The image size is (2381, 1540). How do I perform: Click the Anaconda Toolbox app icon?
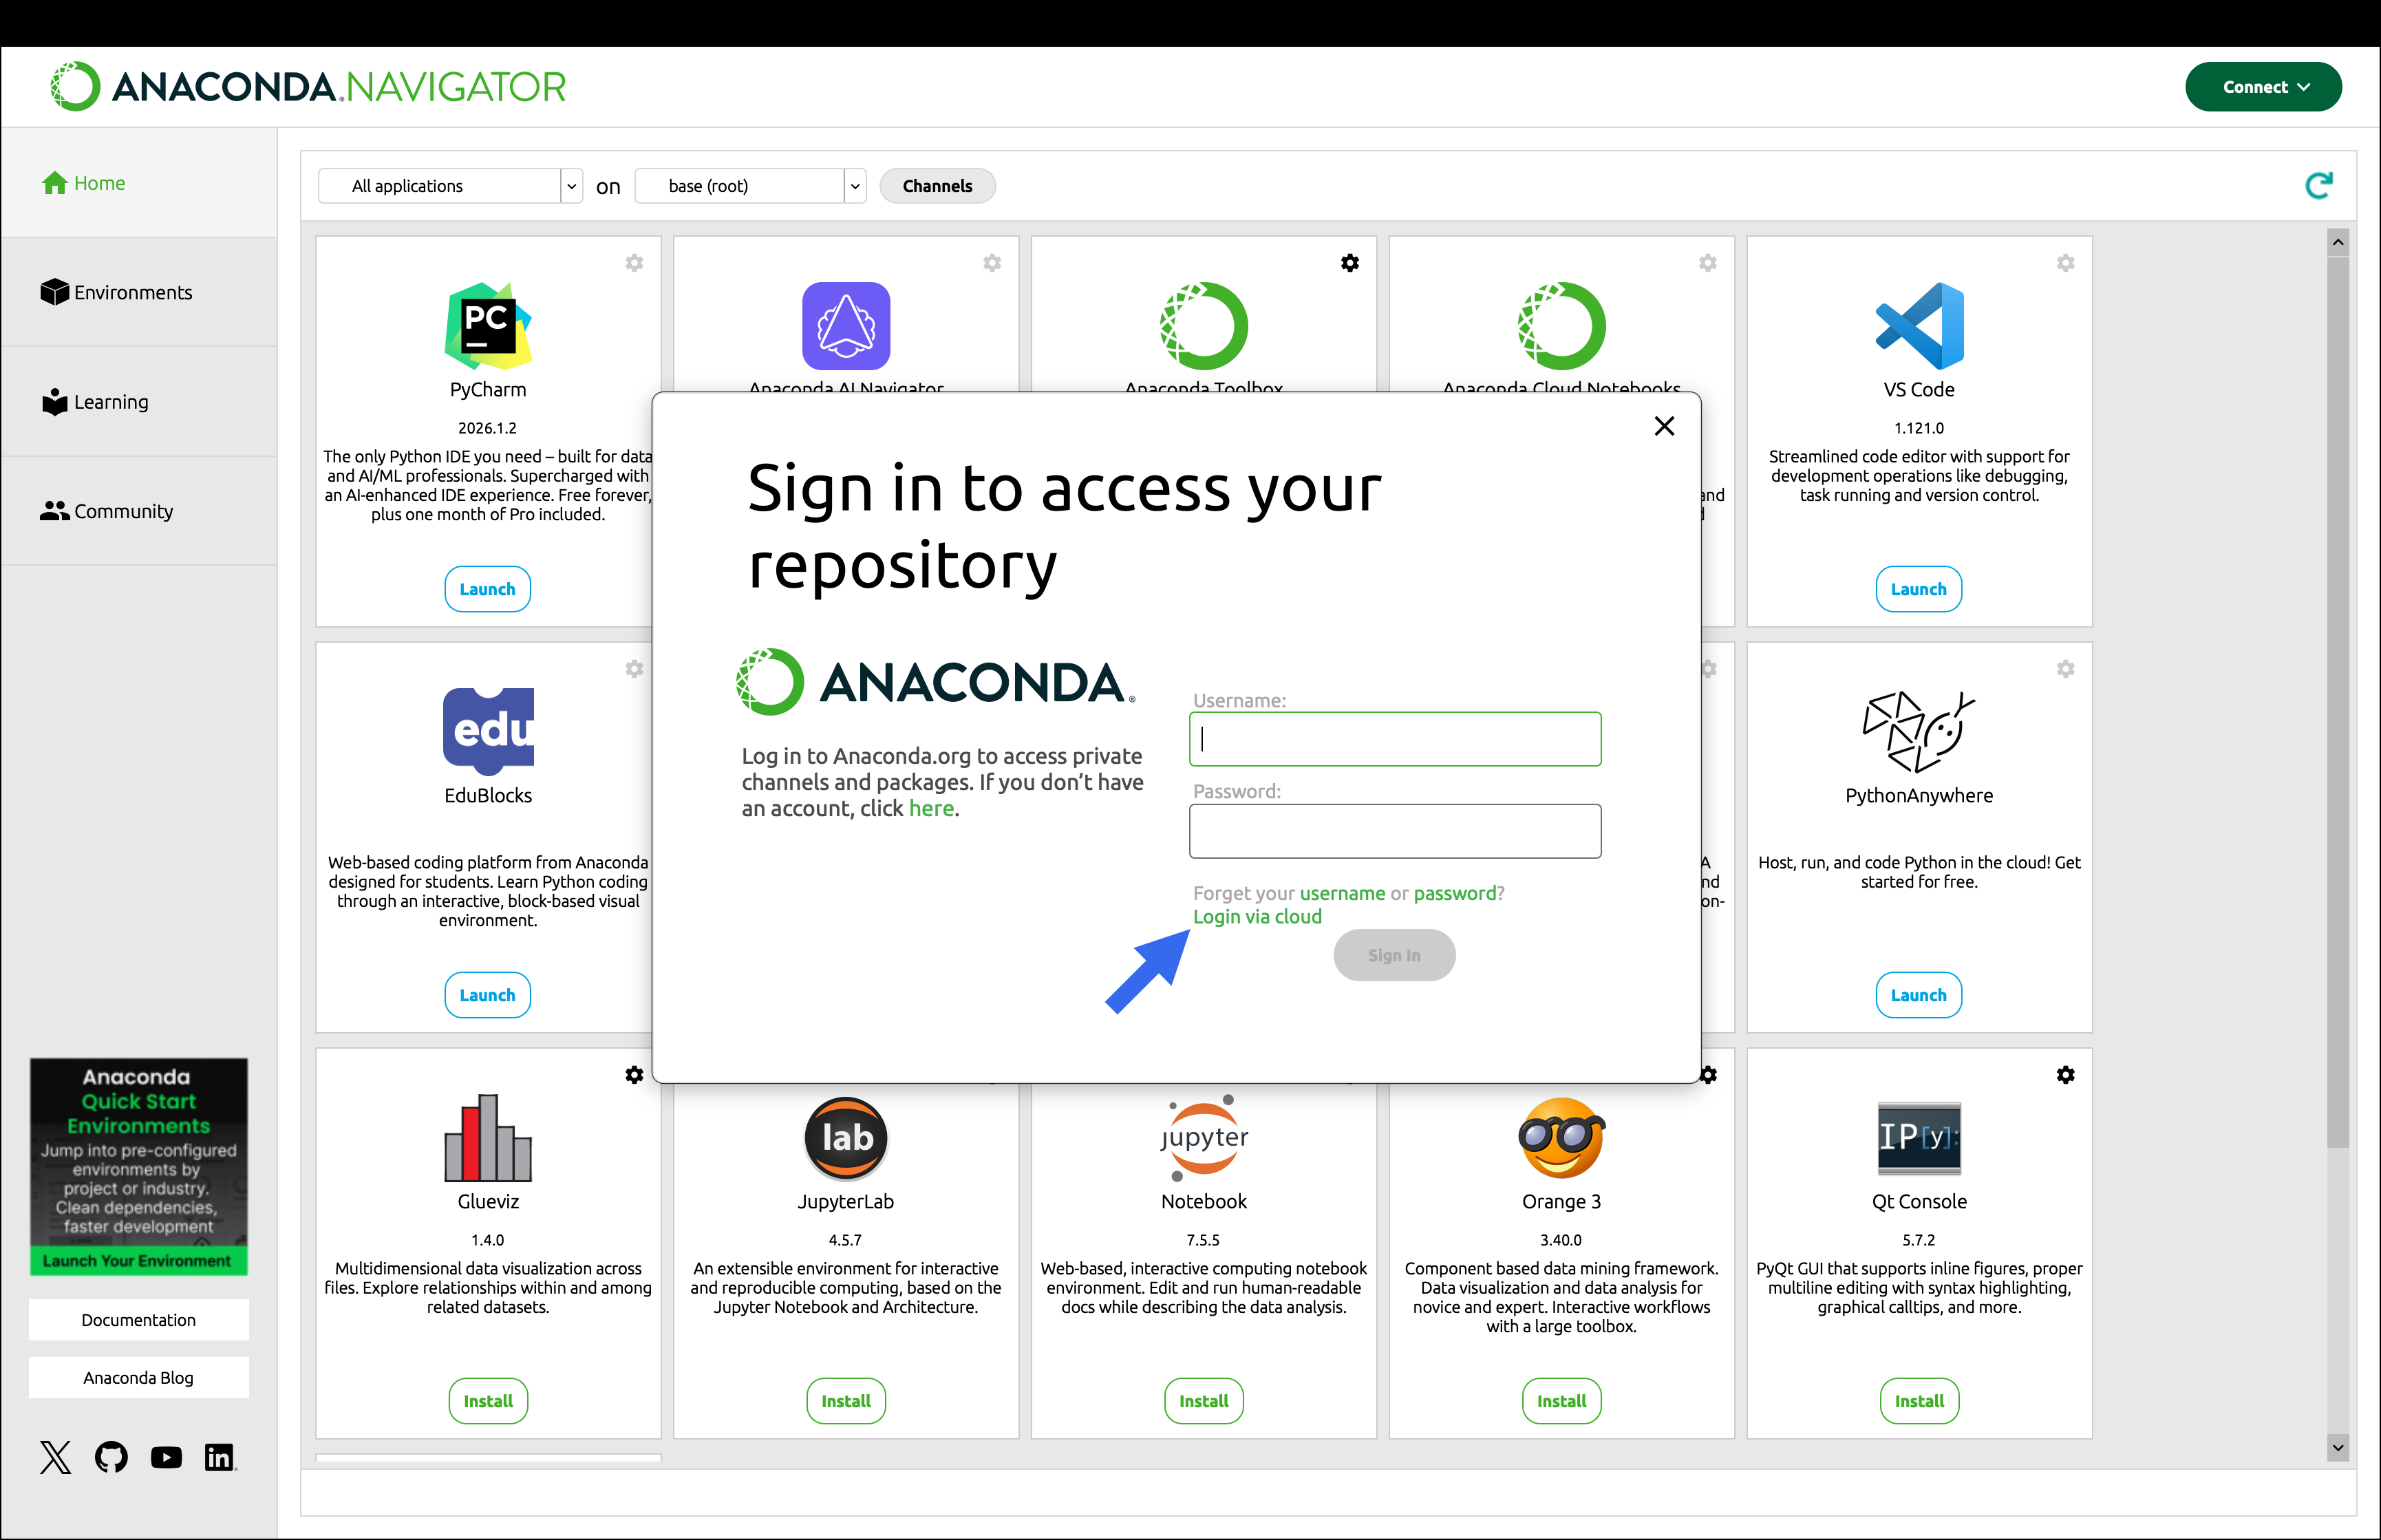(1204, 326)
